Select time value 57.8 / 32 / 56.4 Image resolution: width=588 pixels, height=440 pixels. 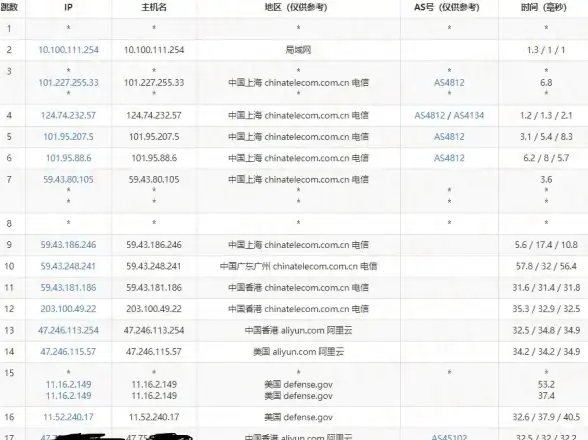546,266
